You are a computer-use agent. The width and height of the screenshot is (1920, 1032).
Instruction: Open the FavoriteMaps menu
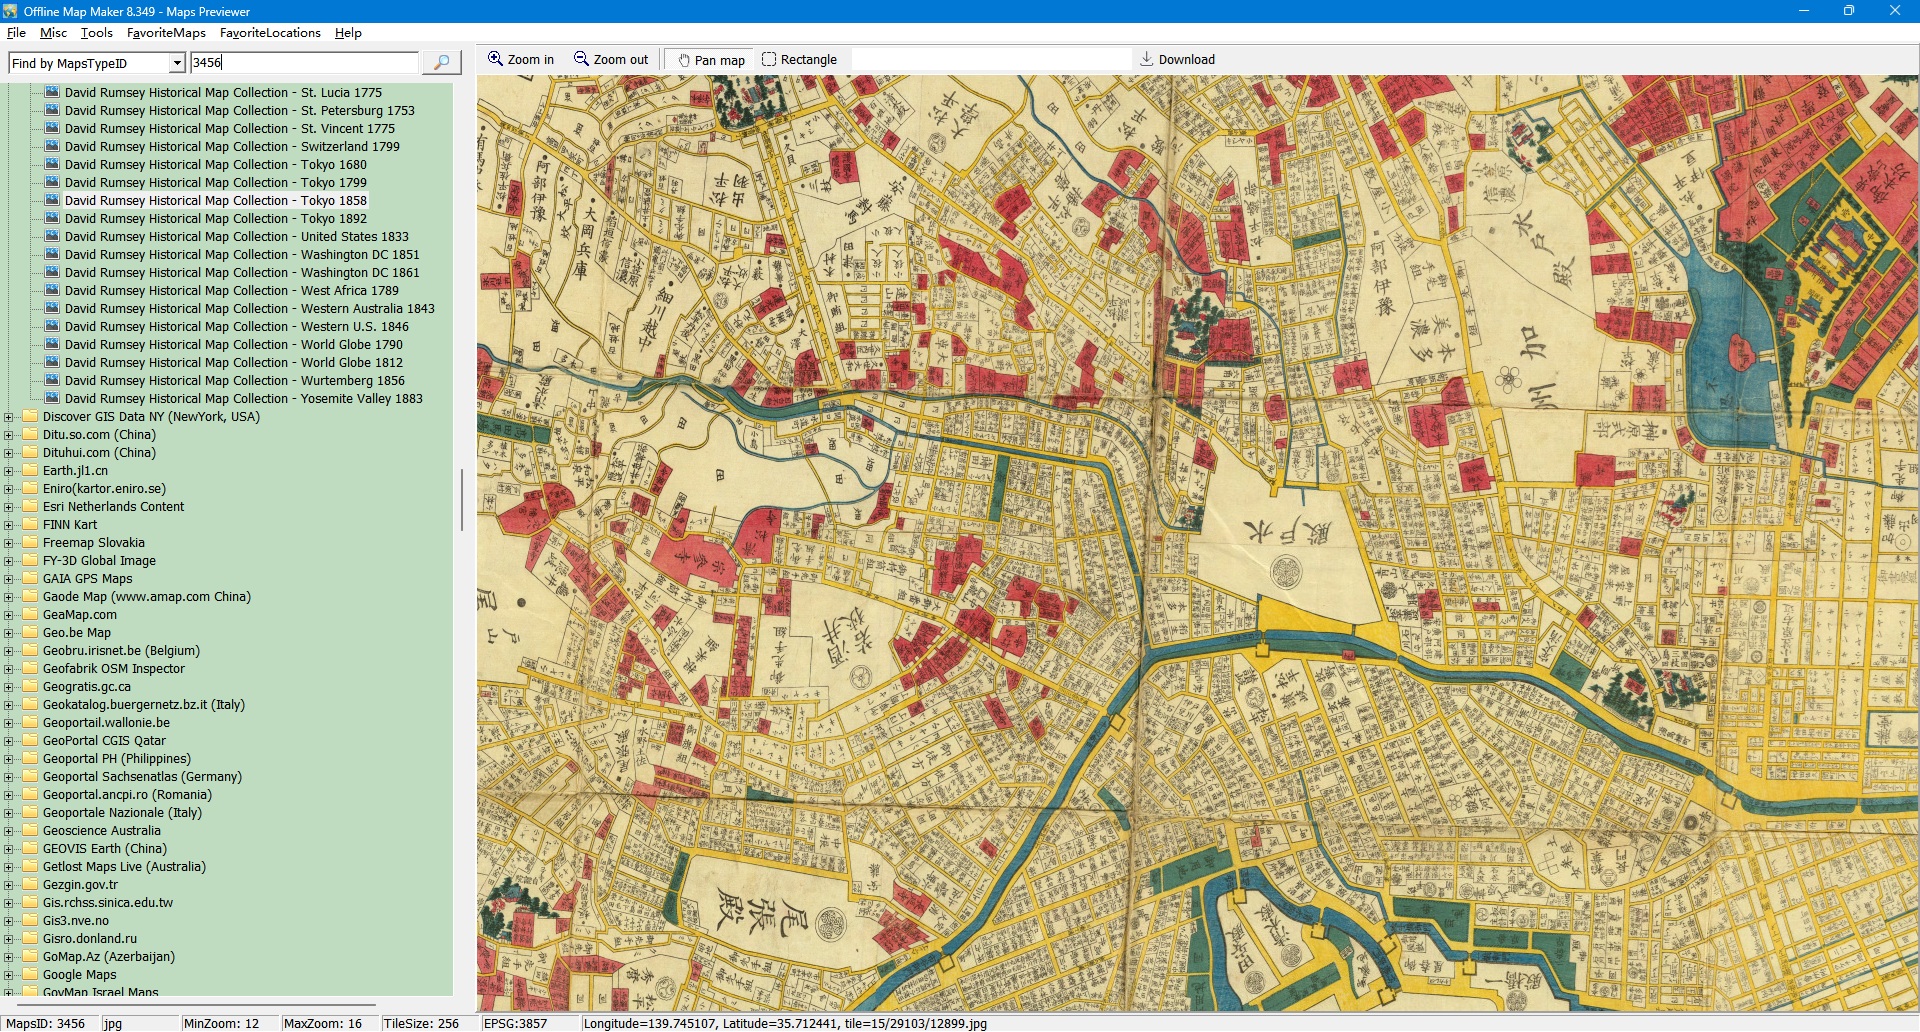(166, 33)
